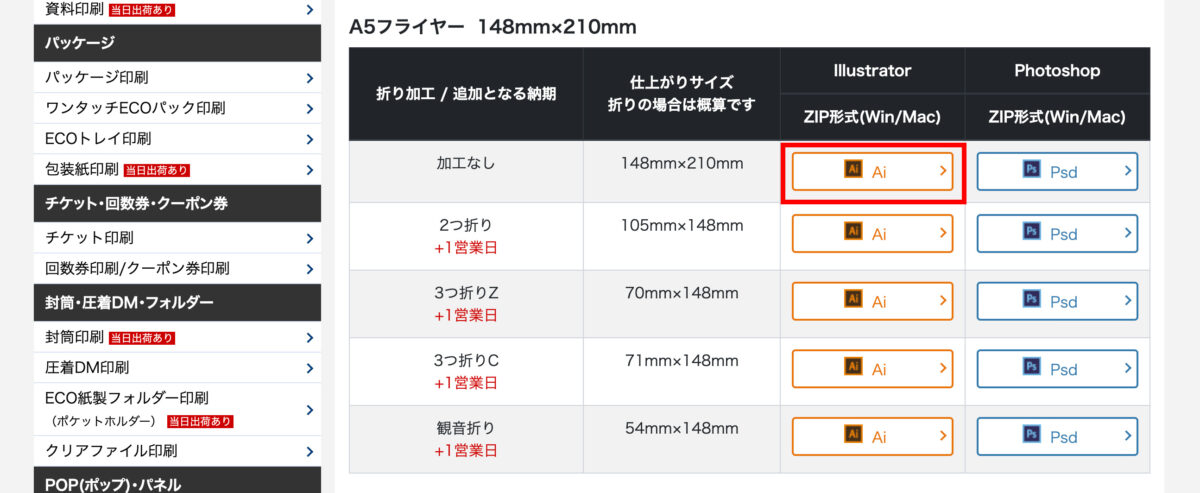Click the Ai icon in the 3つ折りZ row

click(x=853, y=299)
